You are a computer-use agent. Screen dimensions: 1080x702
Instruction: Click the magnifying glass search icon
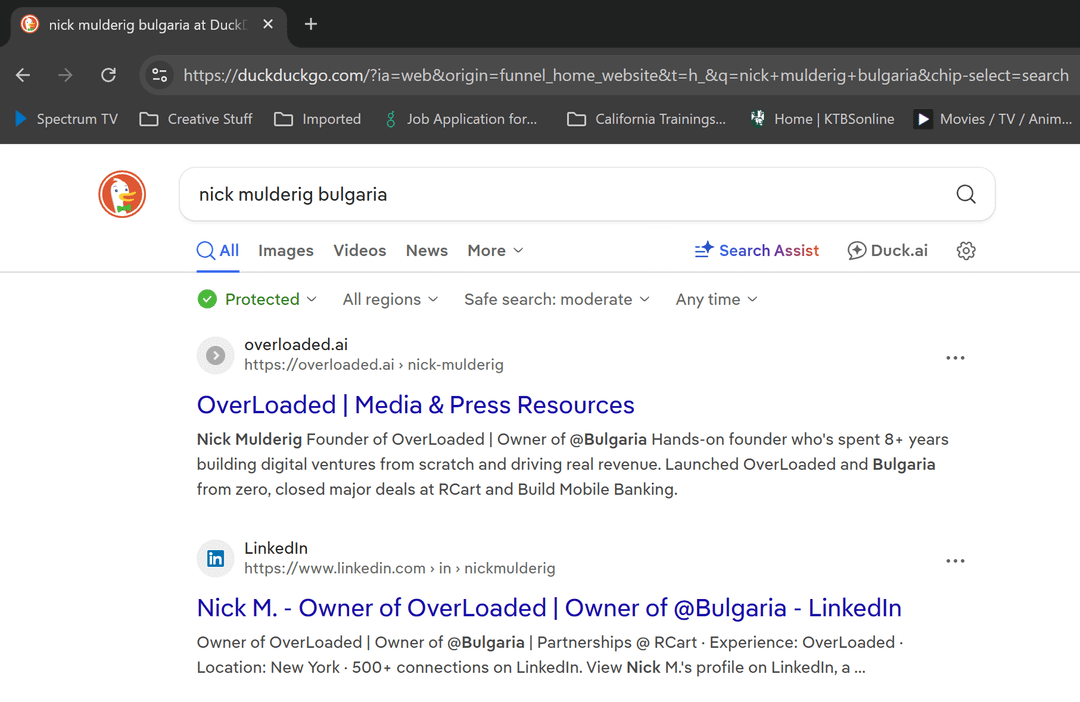965,194
